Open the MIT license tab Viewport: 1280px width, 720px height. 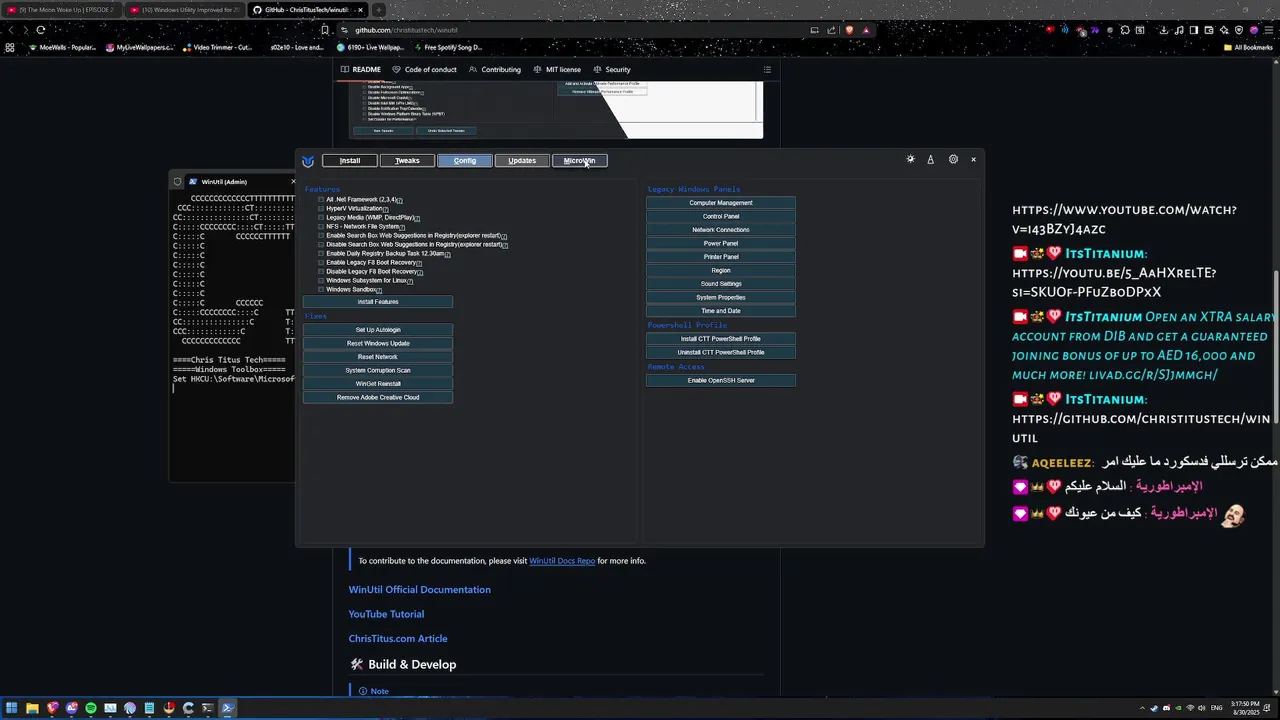[557, 70]
